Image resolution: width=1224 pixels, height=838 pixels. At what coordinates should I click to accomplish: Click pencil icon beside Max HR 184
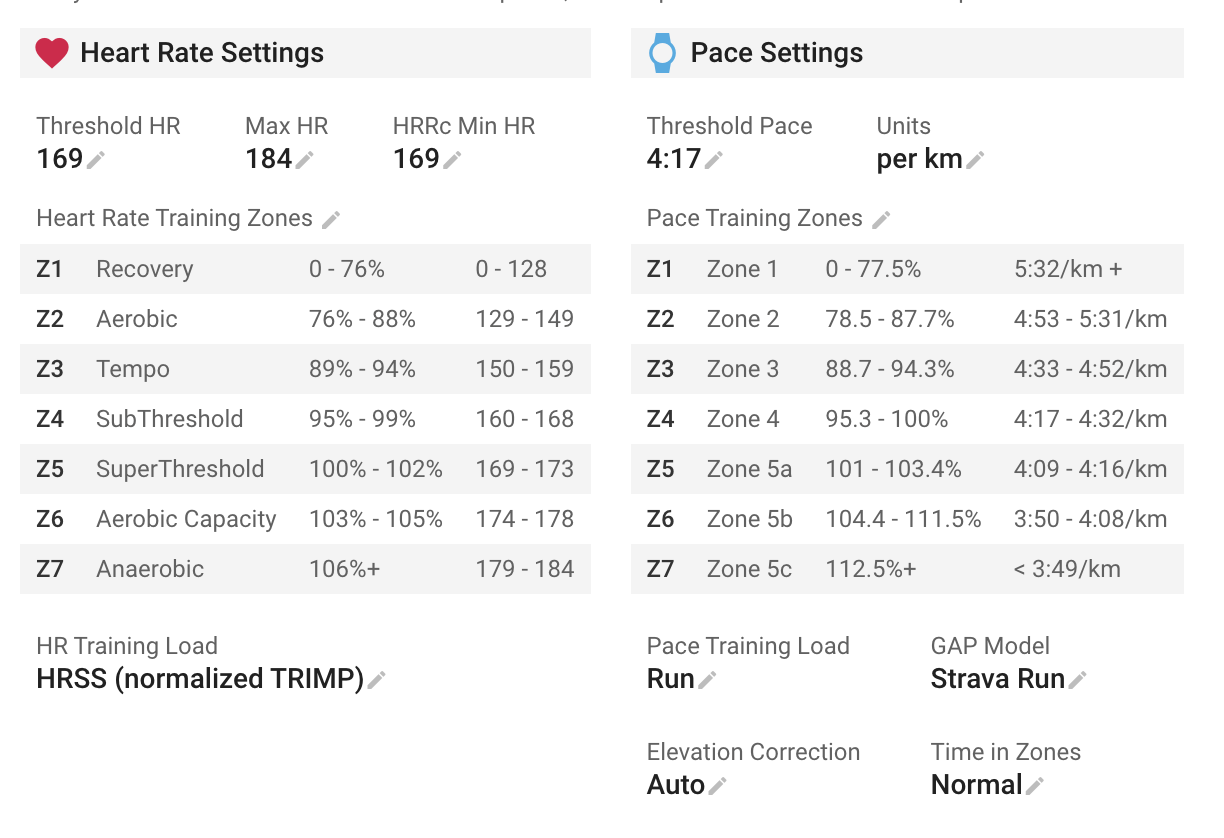305,160
